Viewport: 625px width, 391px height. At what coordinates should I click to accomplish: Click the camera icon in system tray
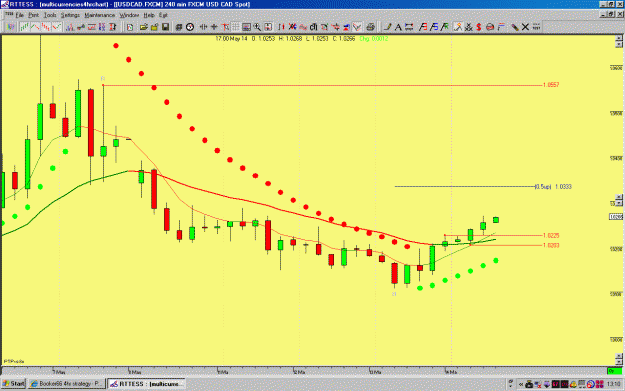529,384
